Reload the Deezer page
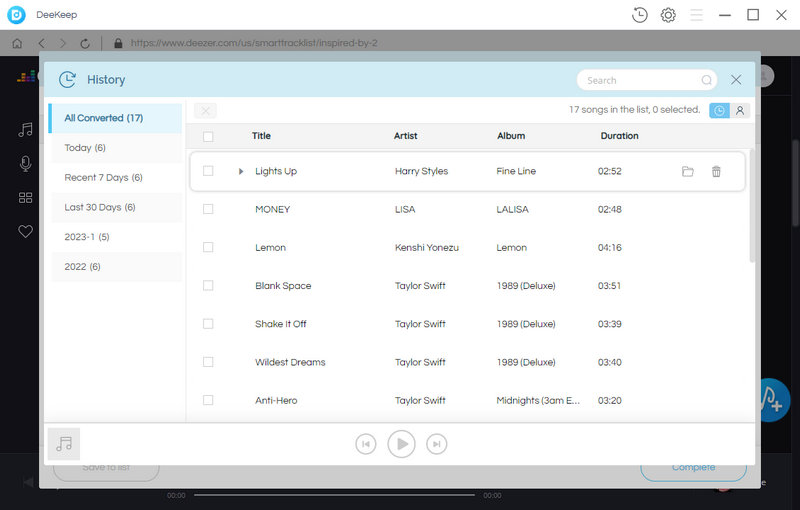Viewport: 800px width, 510px height. 85,43
